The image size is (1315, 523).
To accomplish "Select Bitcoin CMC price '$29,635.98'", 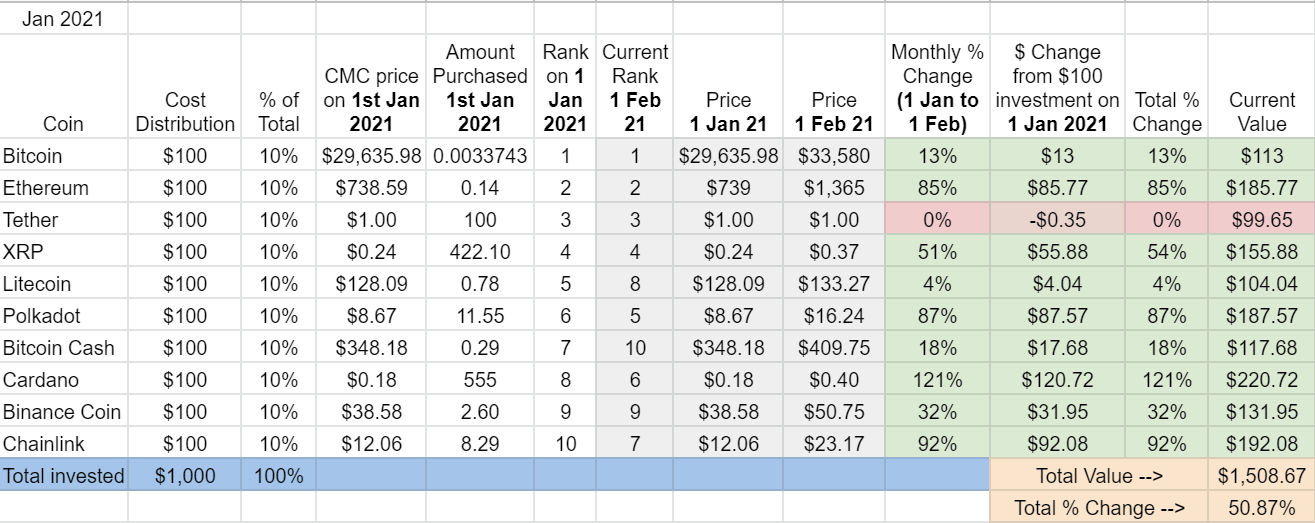I will [x=371, y=155].
